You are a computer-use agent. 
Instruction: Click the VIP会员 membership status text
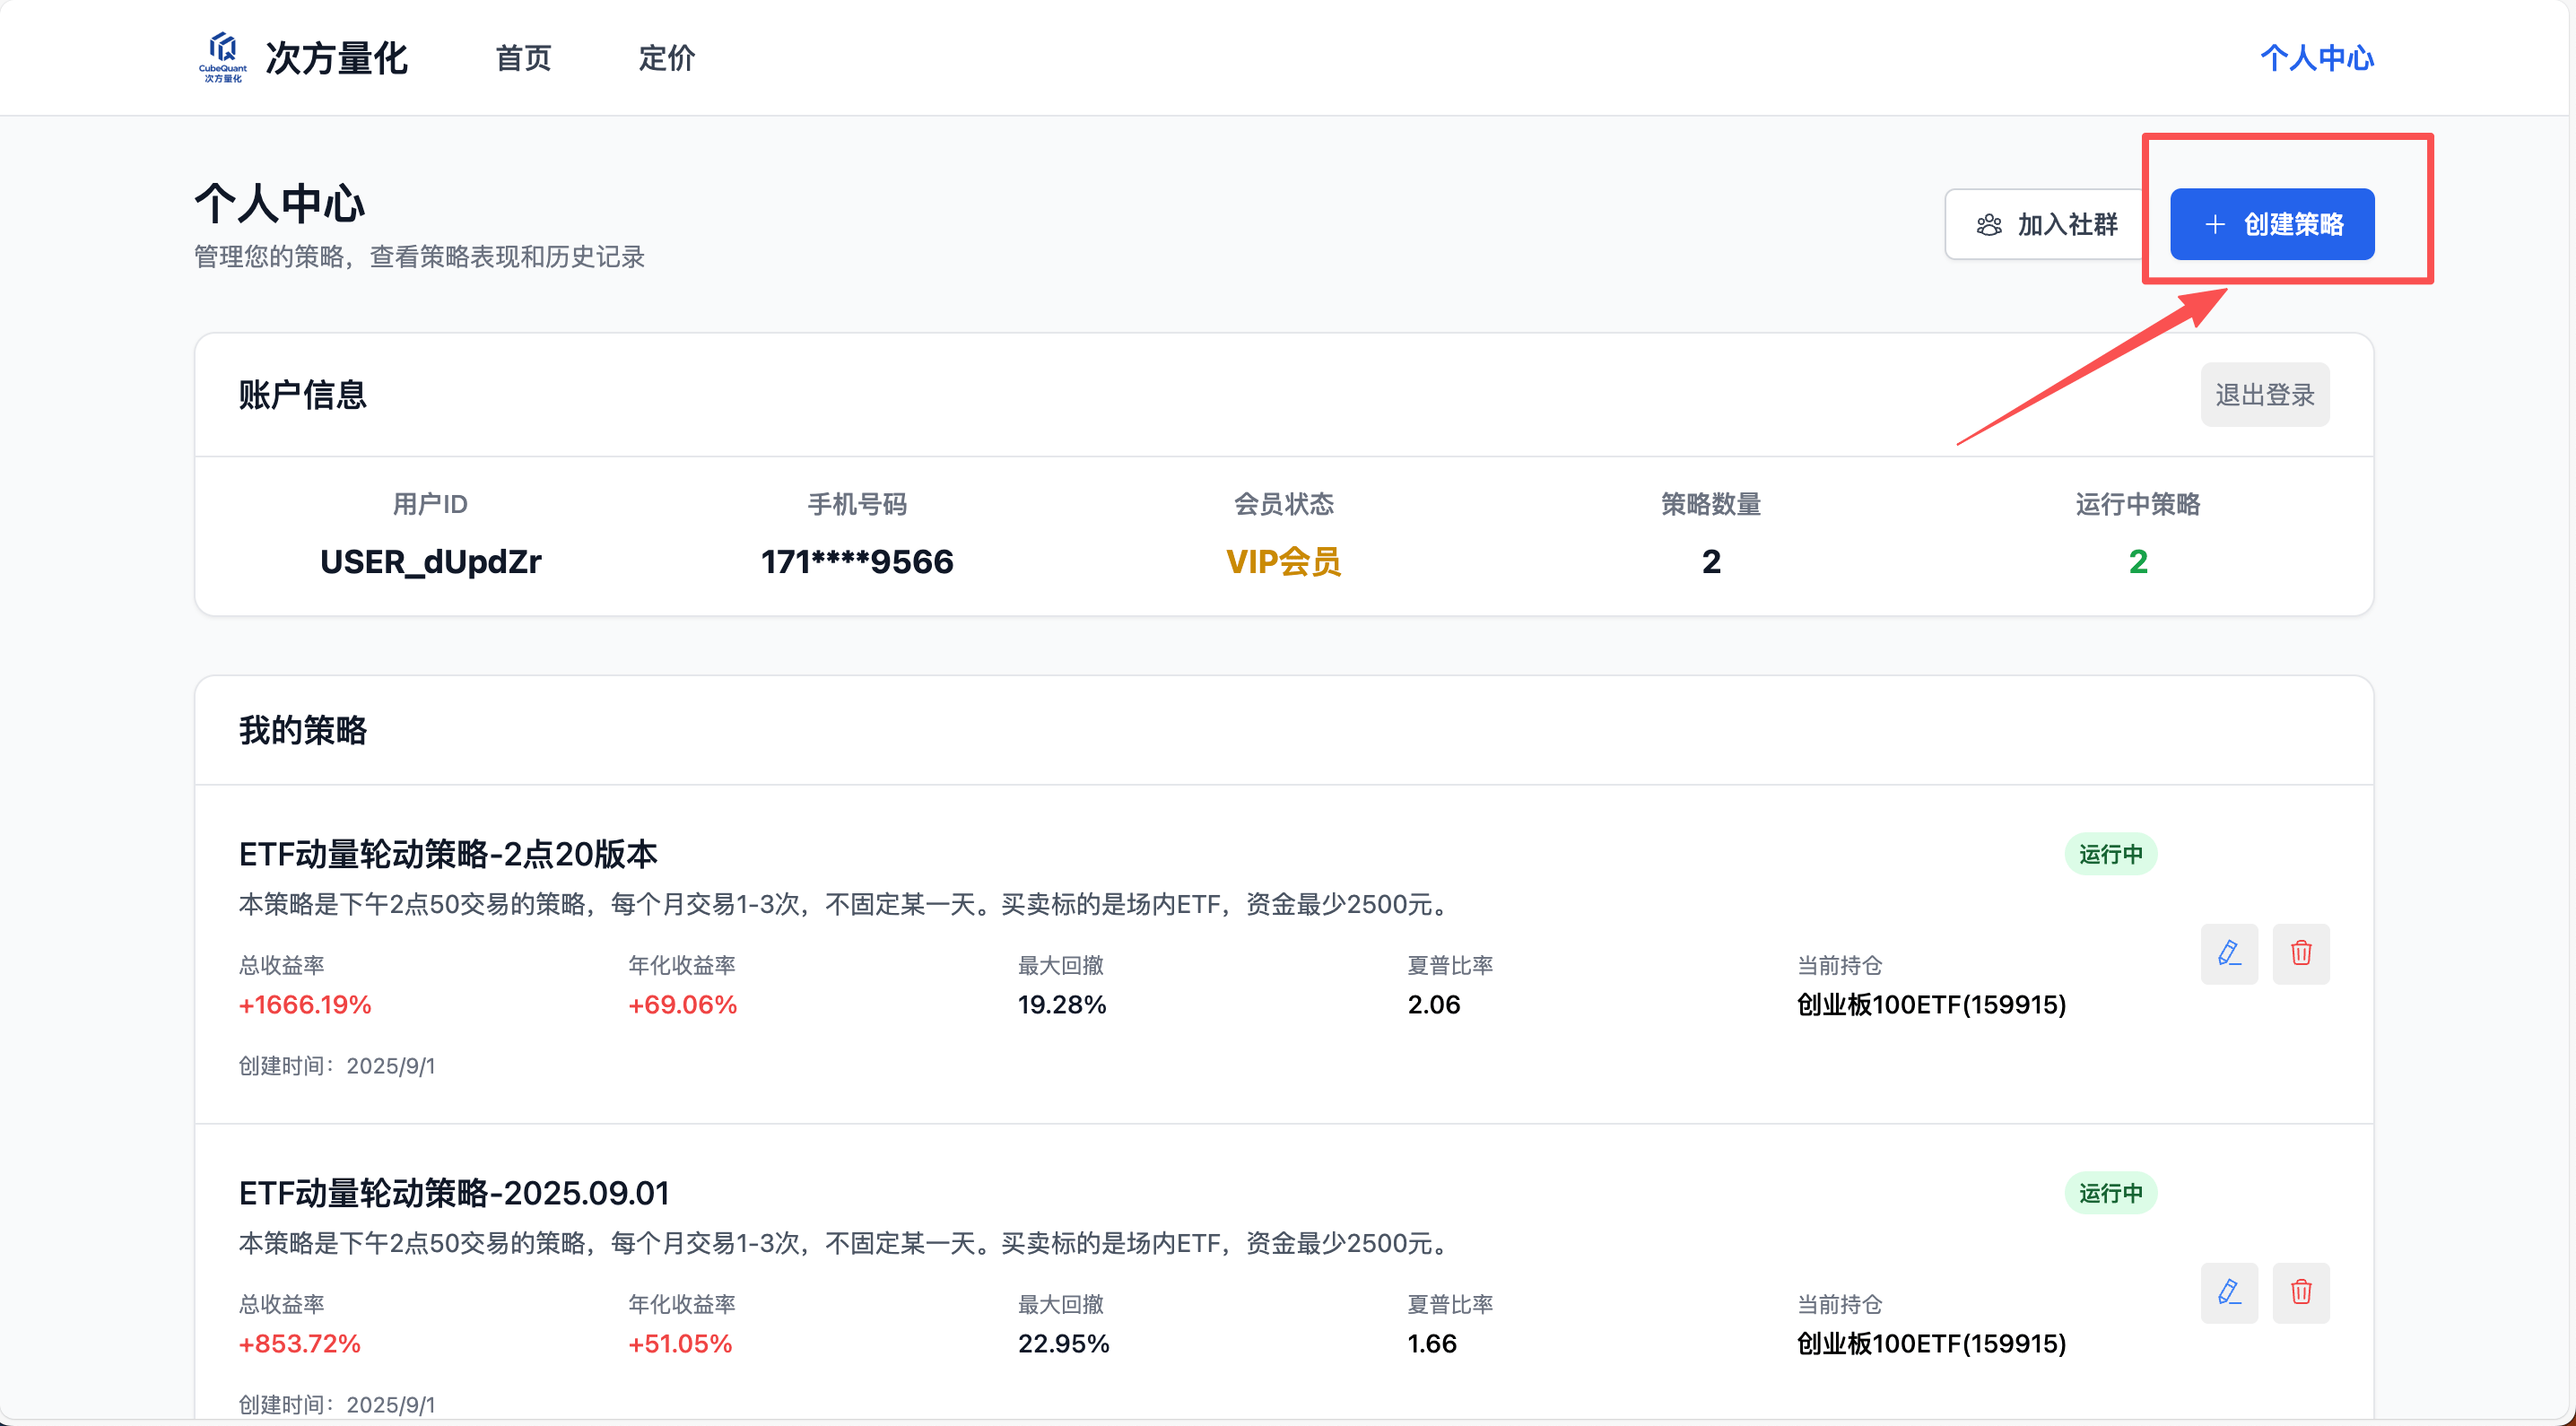(1283, 562)
